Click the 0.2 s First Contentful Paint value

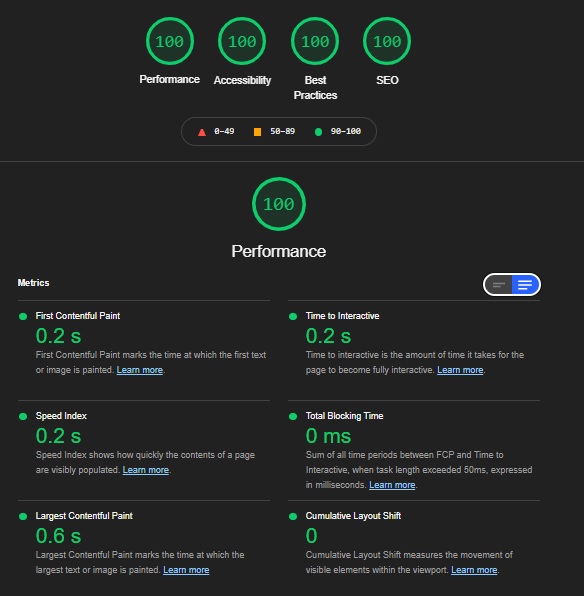(x=59, y=336)
